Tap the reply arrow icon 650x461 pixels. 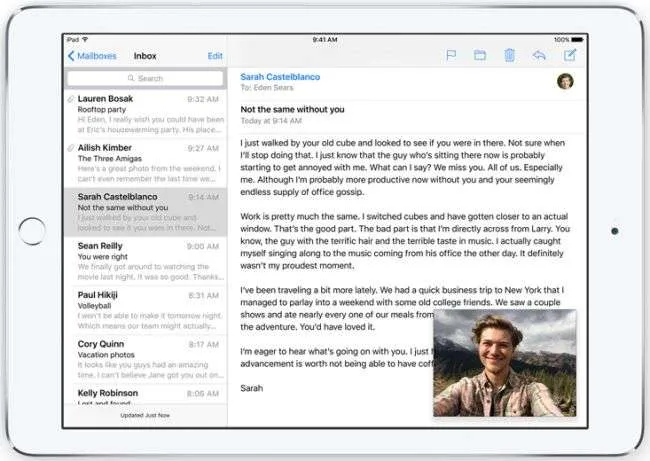(x=539, y=55)
